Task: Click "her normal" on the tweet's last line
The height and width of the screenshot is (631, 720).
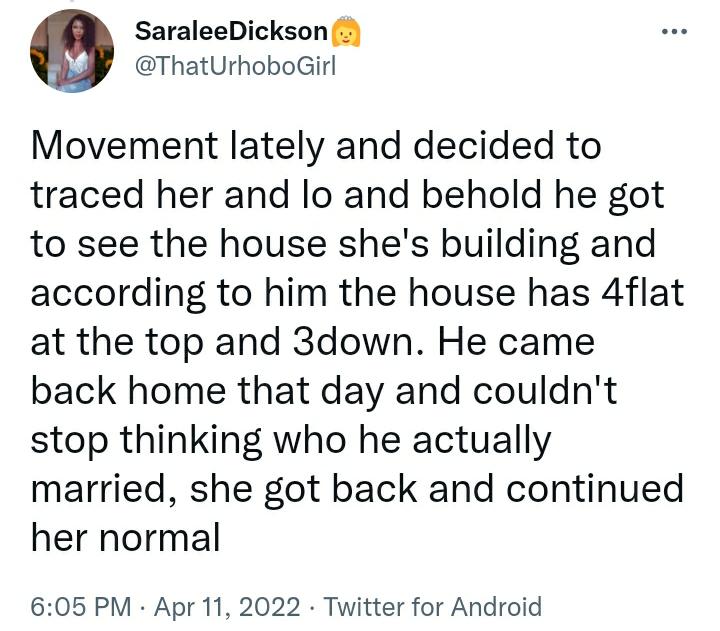Action: pos(126,537)
